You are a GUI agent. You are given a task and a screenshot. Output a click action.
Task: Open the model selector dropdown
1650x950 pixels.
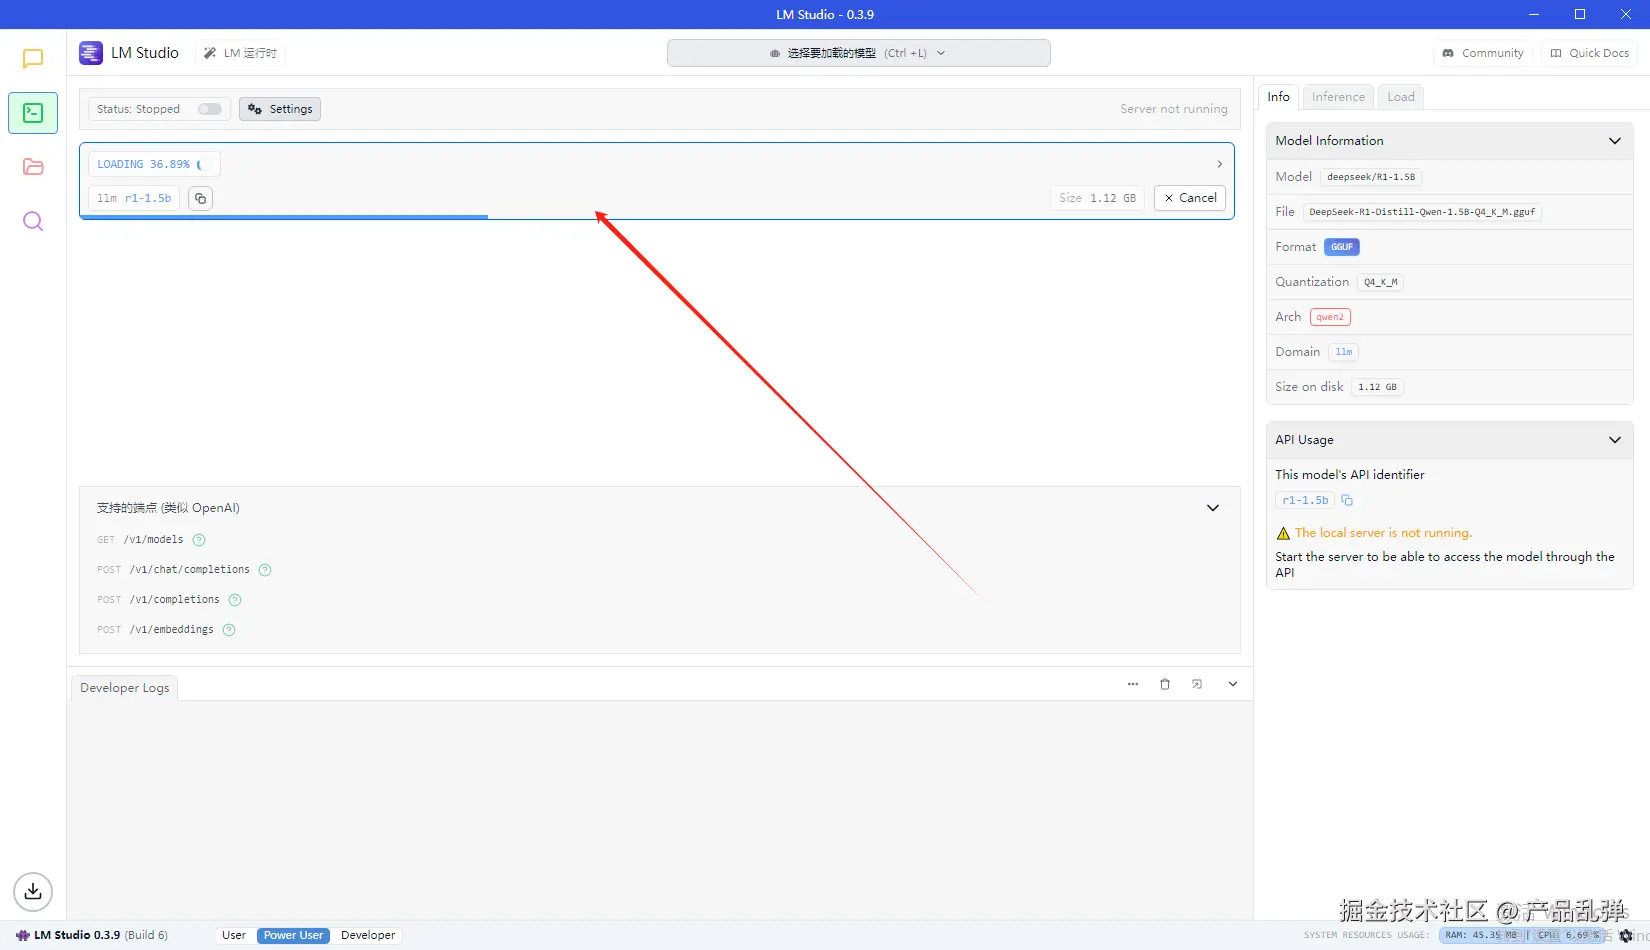point(858,53)
